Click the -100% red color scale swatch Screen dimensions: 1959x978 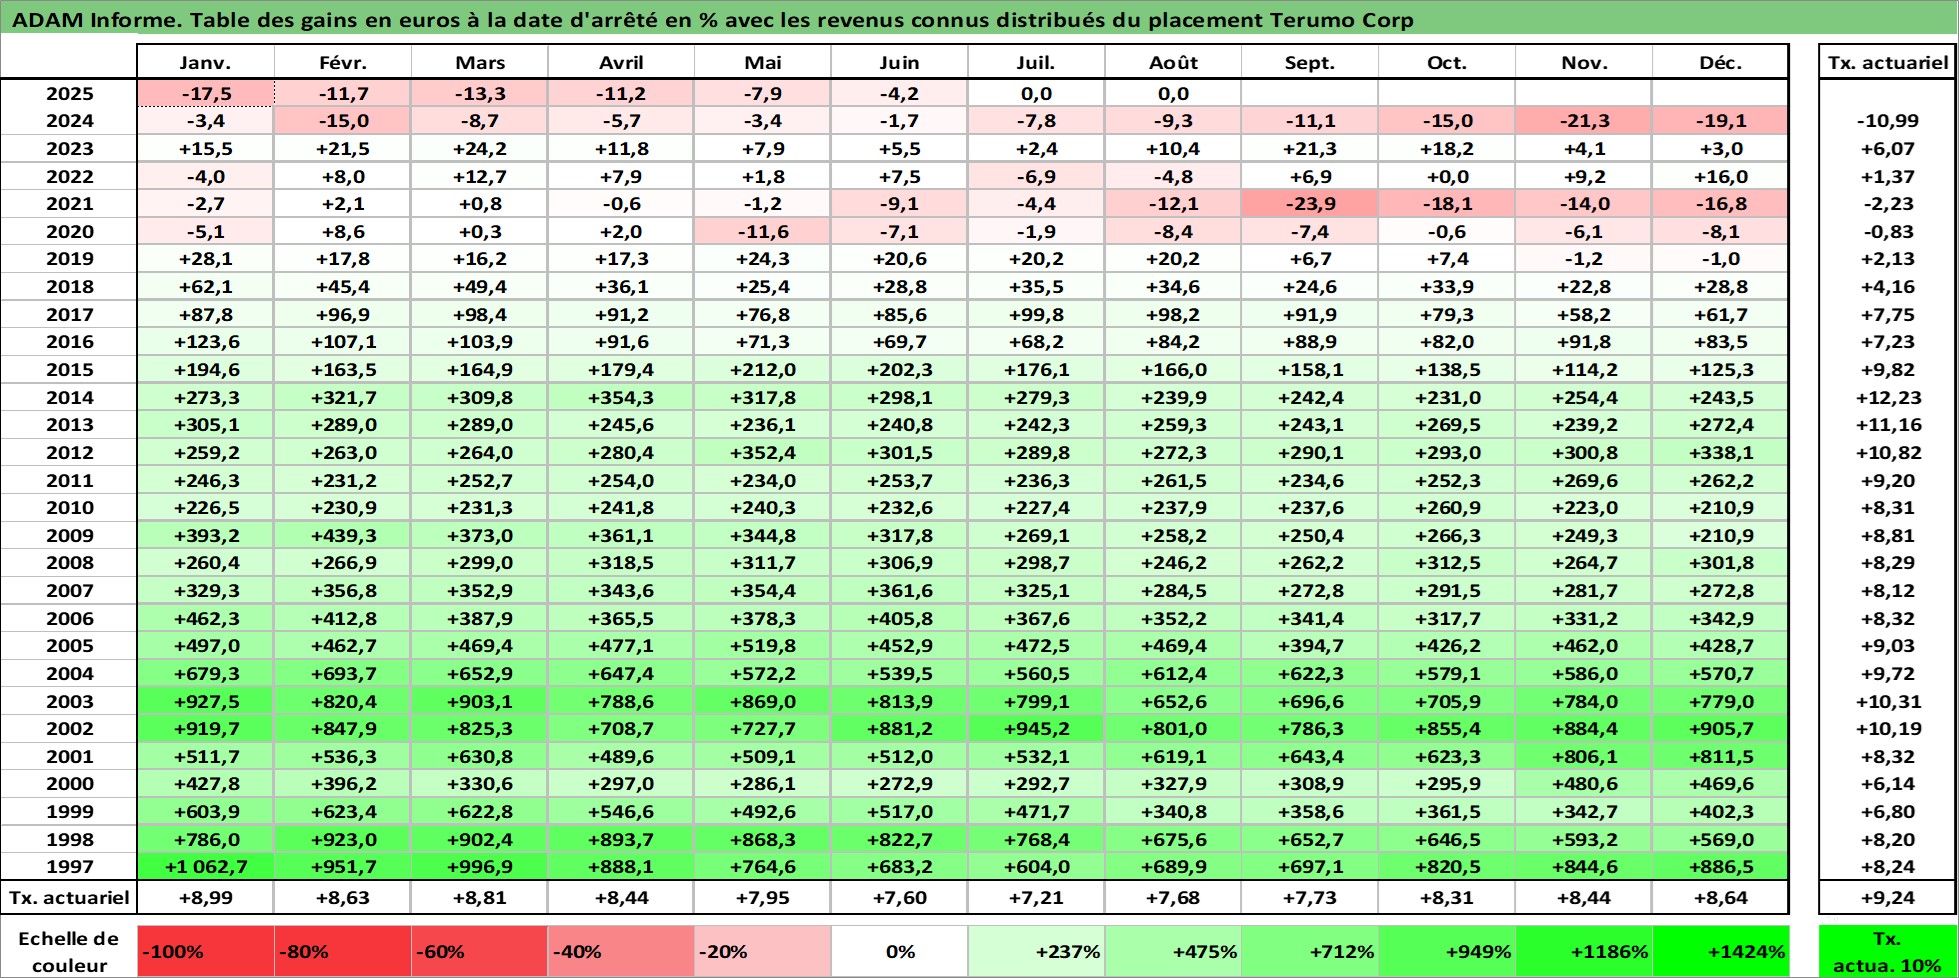pyautogui.click(x=205, y=951)
